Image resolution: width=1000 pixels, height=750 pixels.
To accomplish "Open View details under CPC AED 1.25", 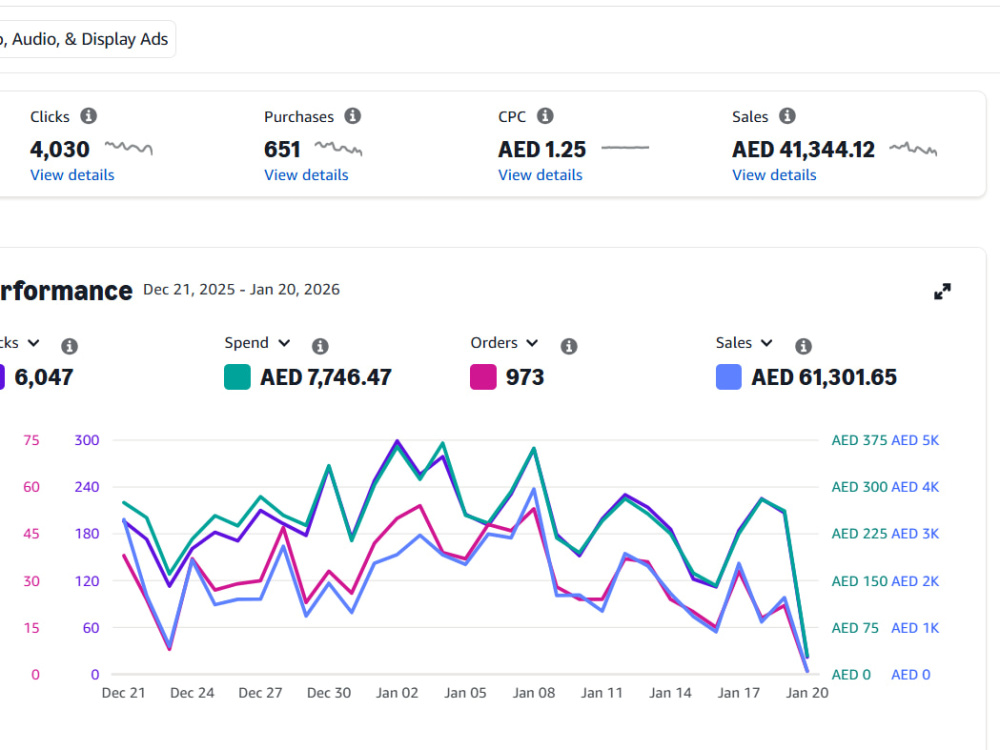I will [540, 175].
